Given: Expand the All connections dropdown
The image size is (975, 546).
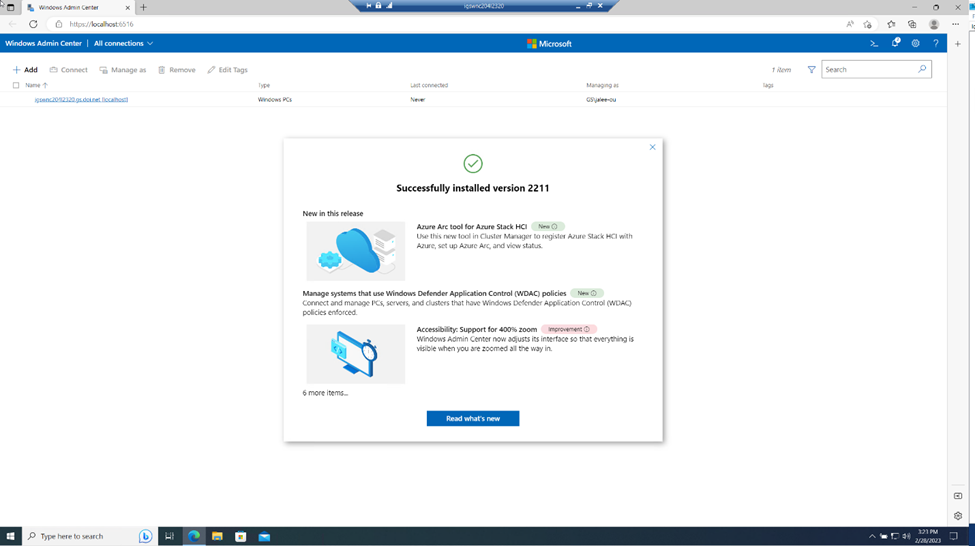Looking at the screenshot, I should click(123, 44).
